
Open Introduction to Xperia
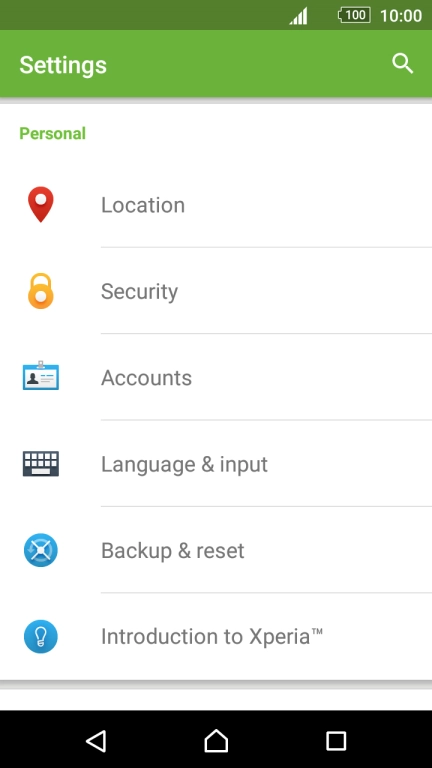point(216,636)
